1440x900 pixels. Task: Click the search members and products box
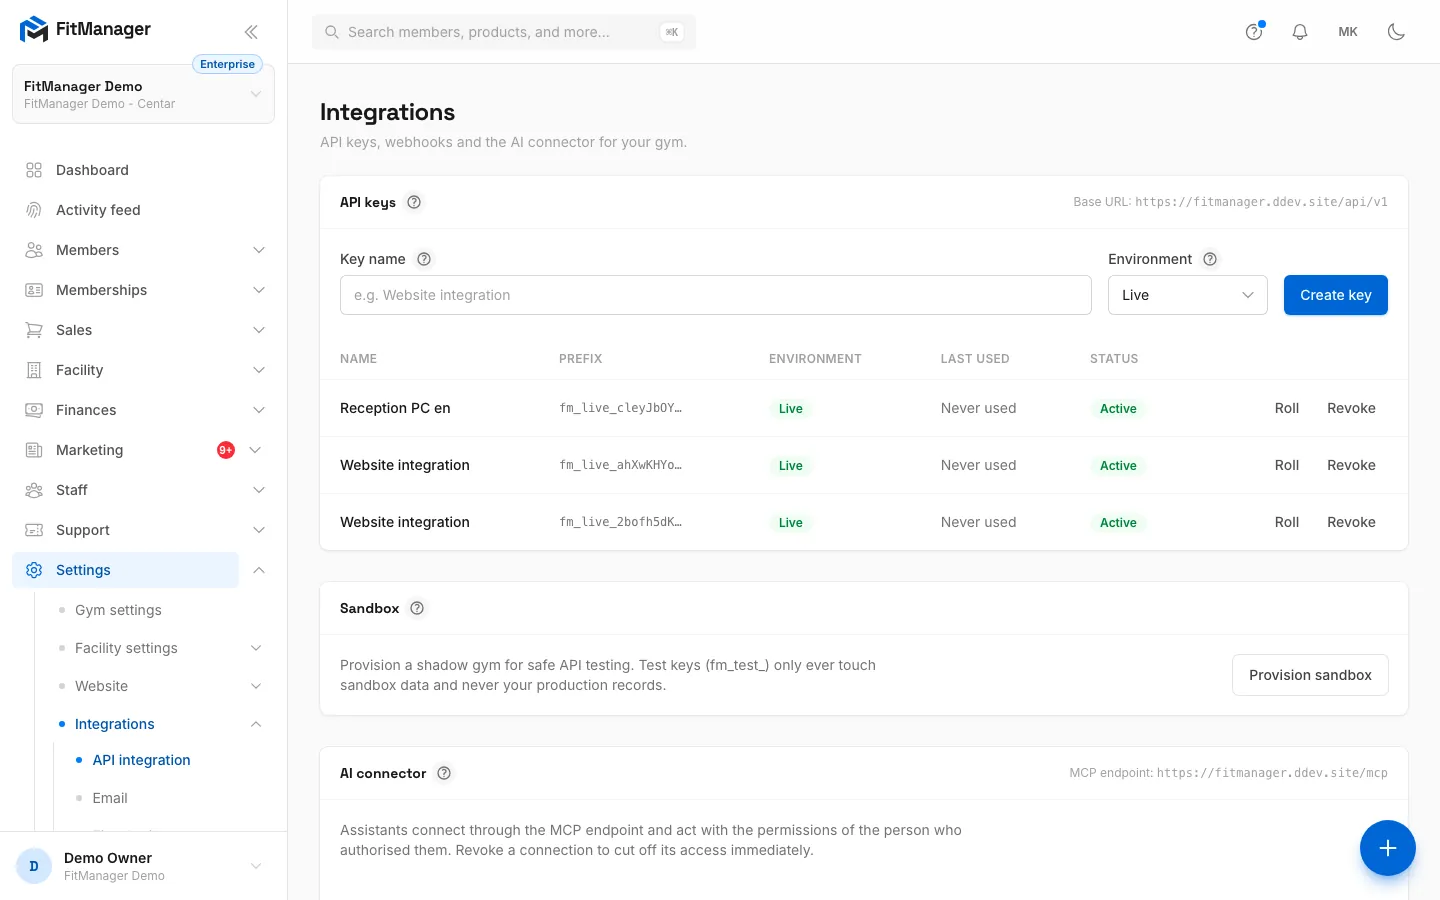click(x=504, y=32)
